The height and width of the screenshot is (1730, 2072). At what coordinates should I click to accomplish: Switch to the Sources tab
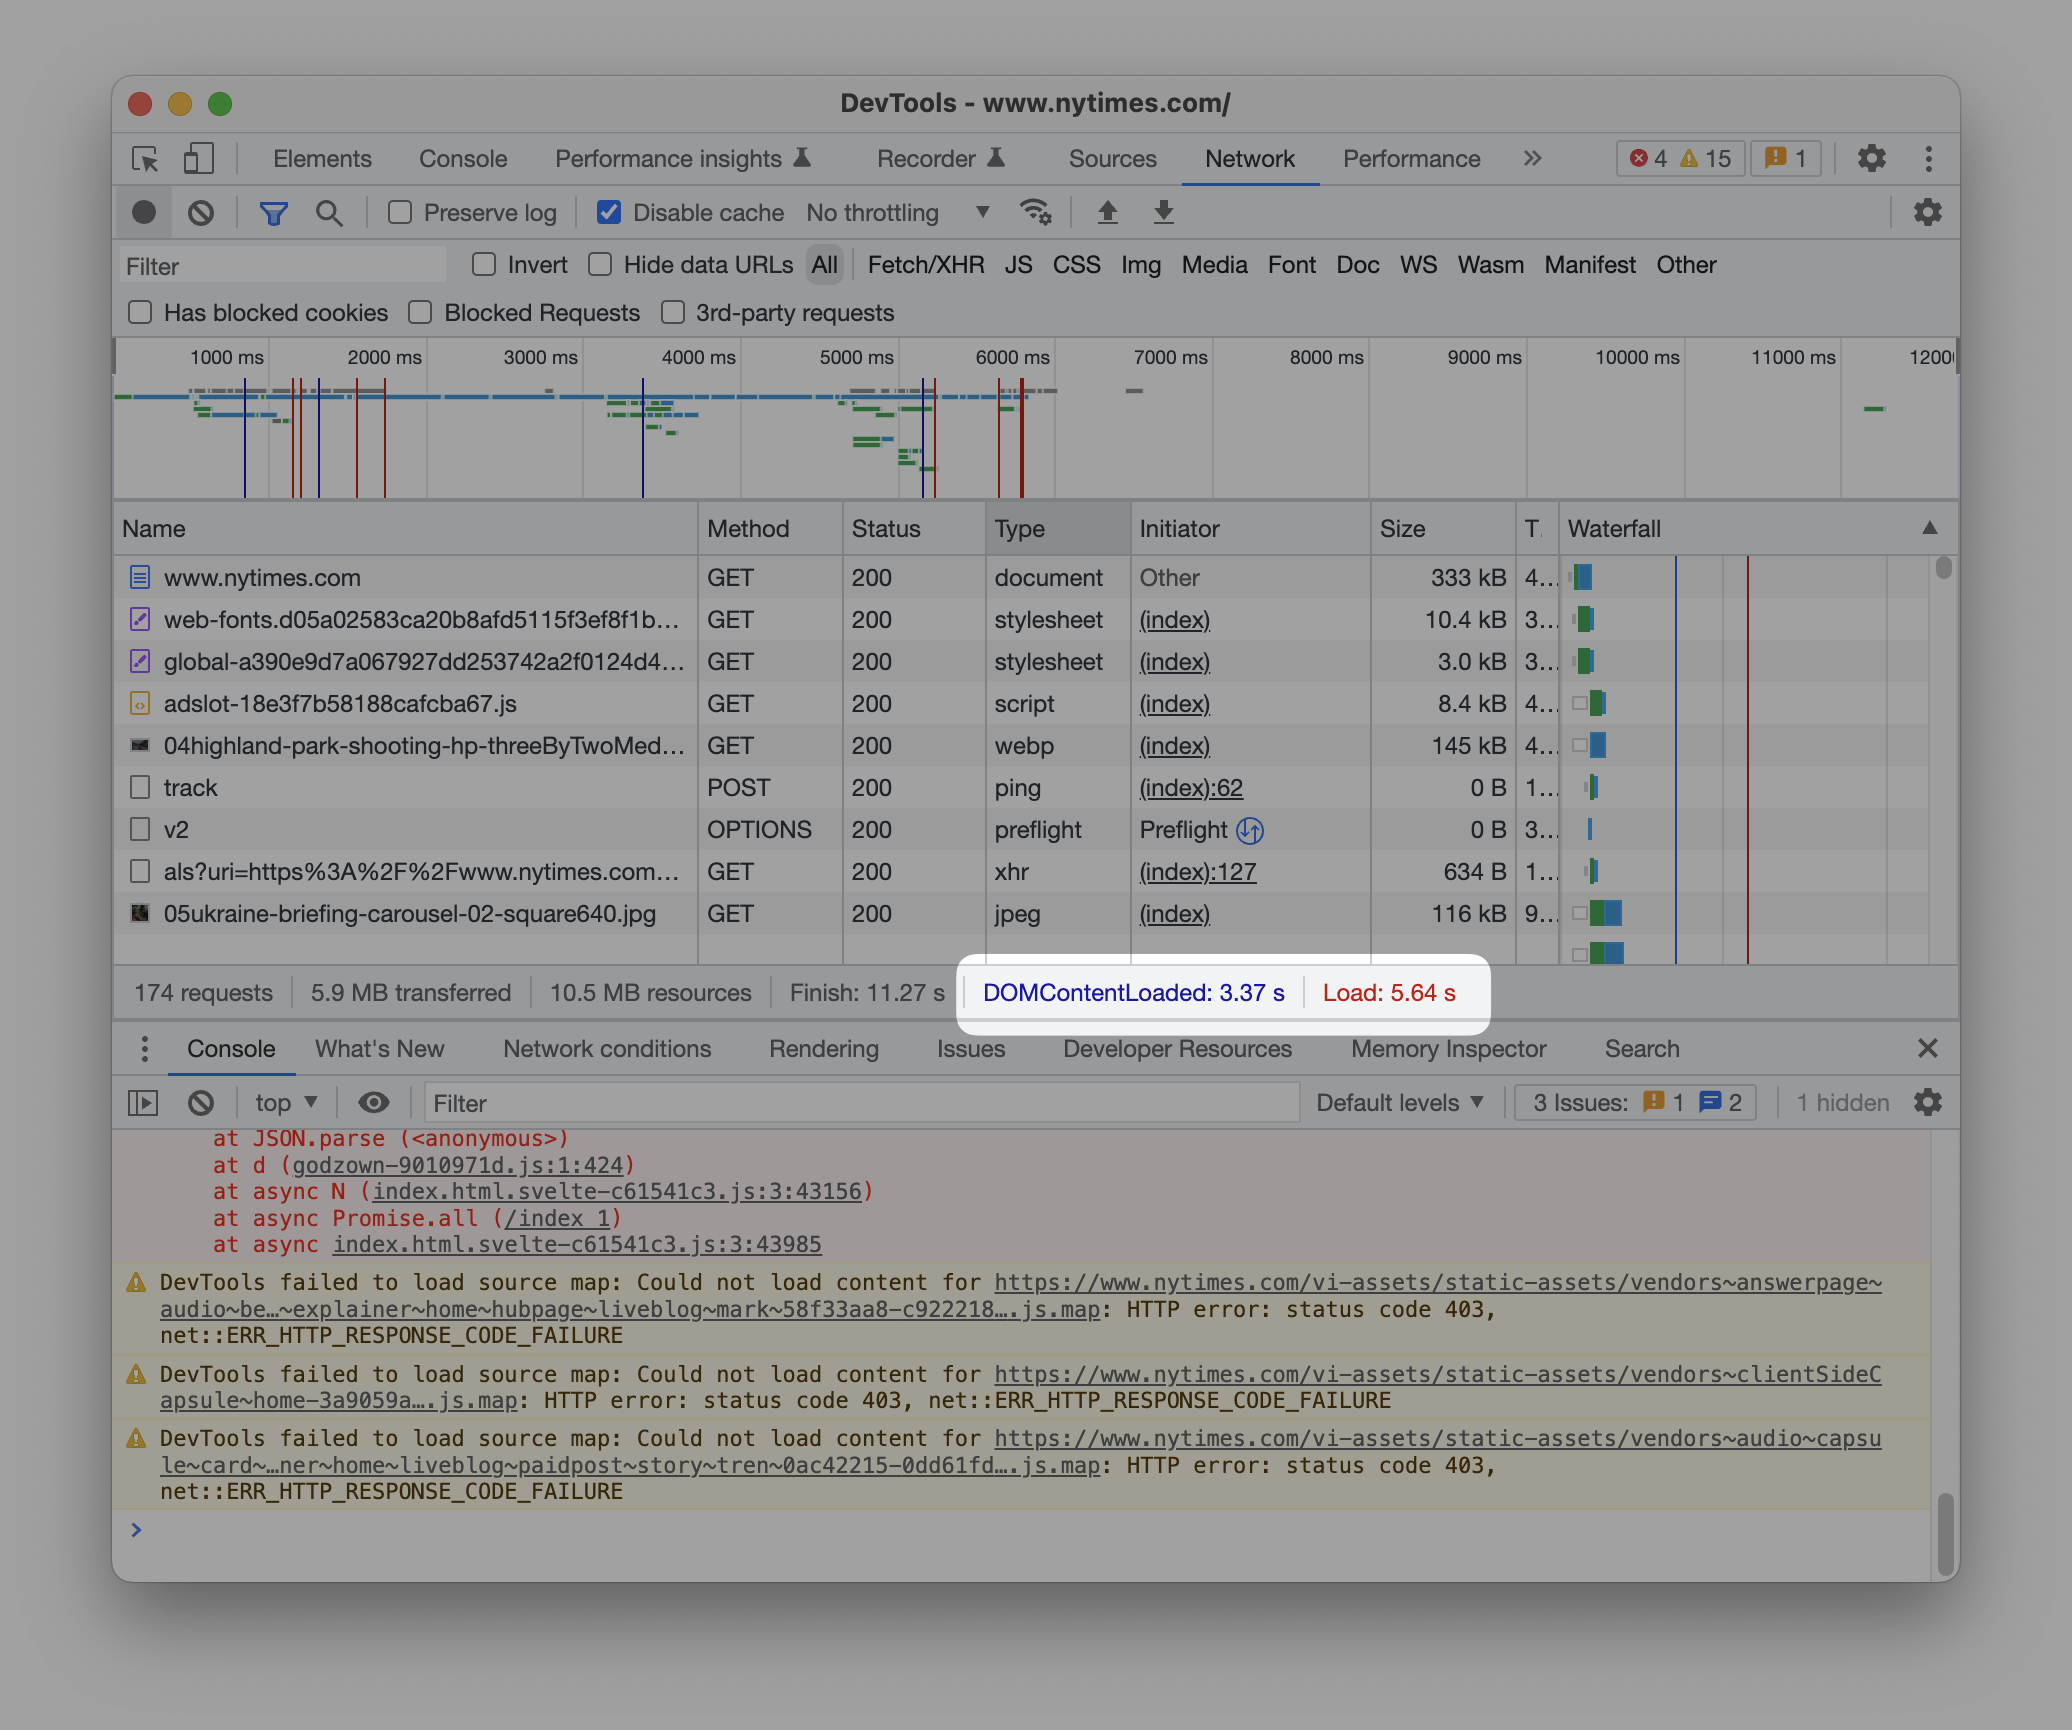1112,159
